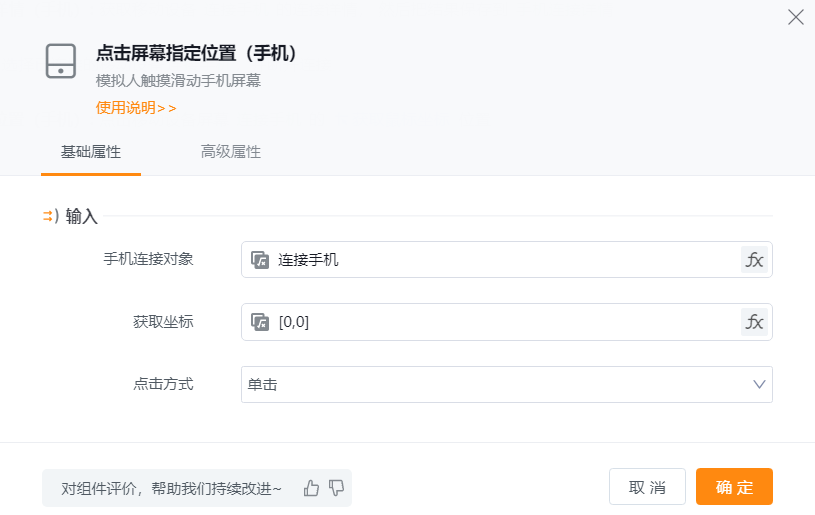Image resolution: width=815 pixels, height=515 pixels.
Task: Open the 使用说明>> help link
Action: pos(136,108)
